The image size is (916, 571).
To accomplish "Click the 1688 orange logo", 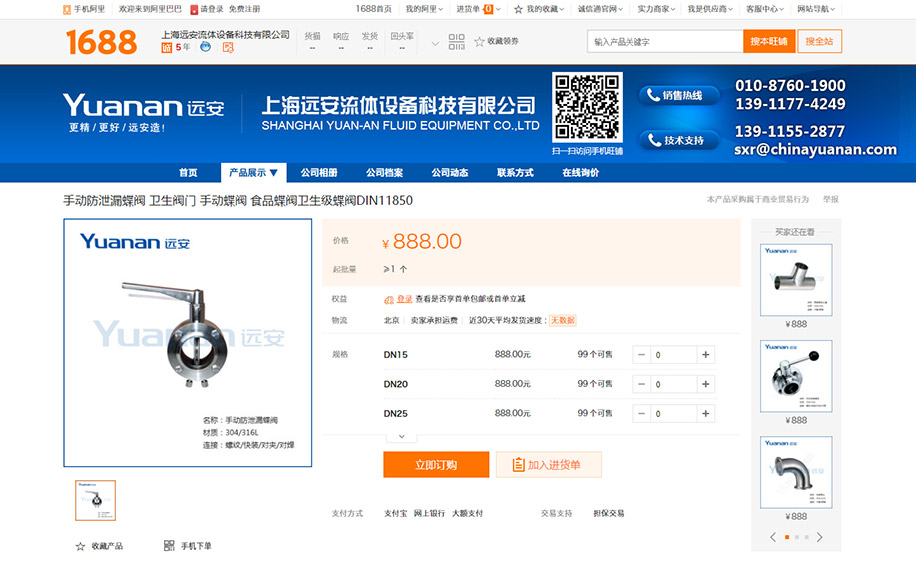I will [101, 42].
